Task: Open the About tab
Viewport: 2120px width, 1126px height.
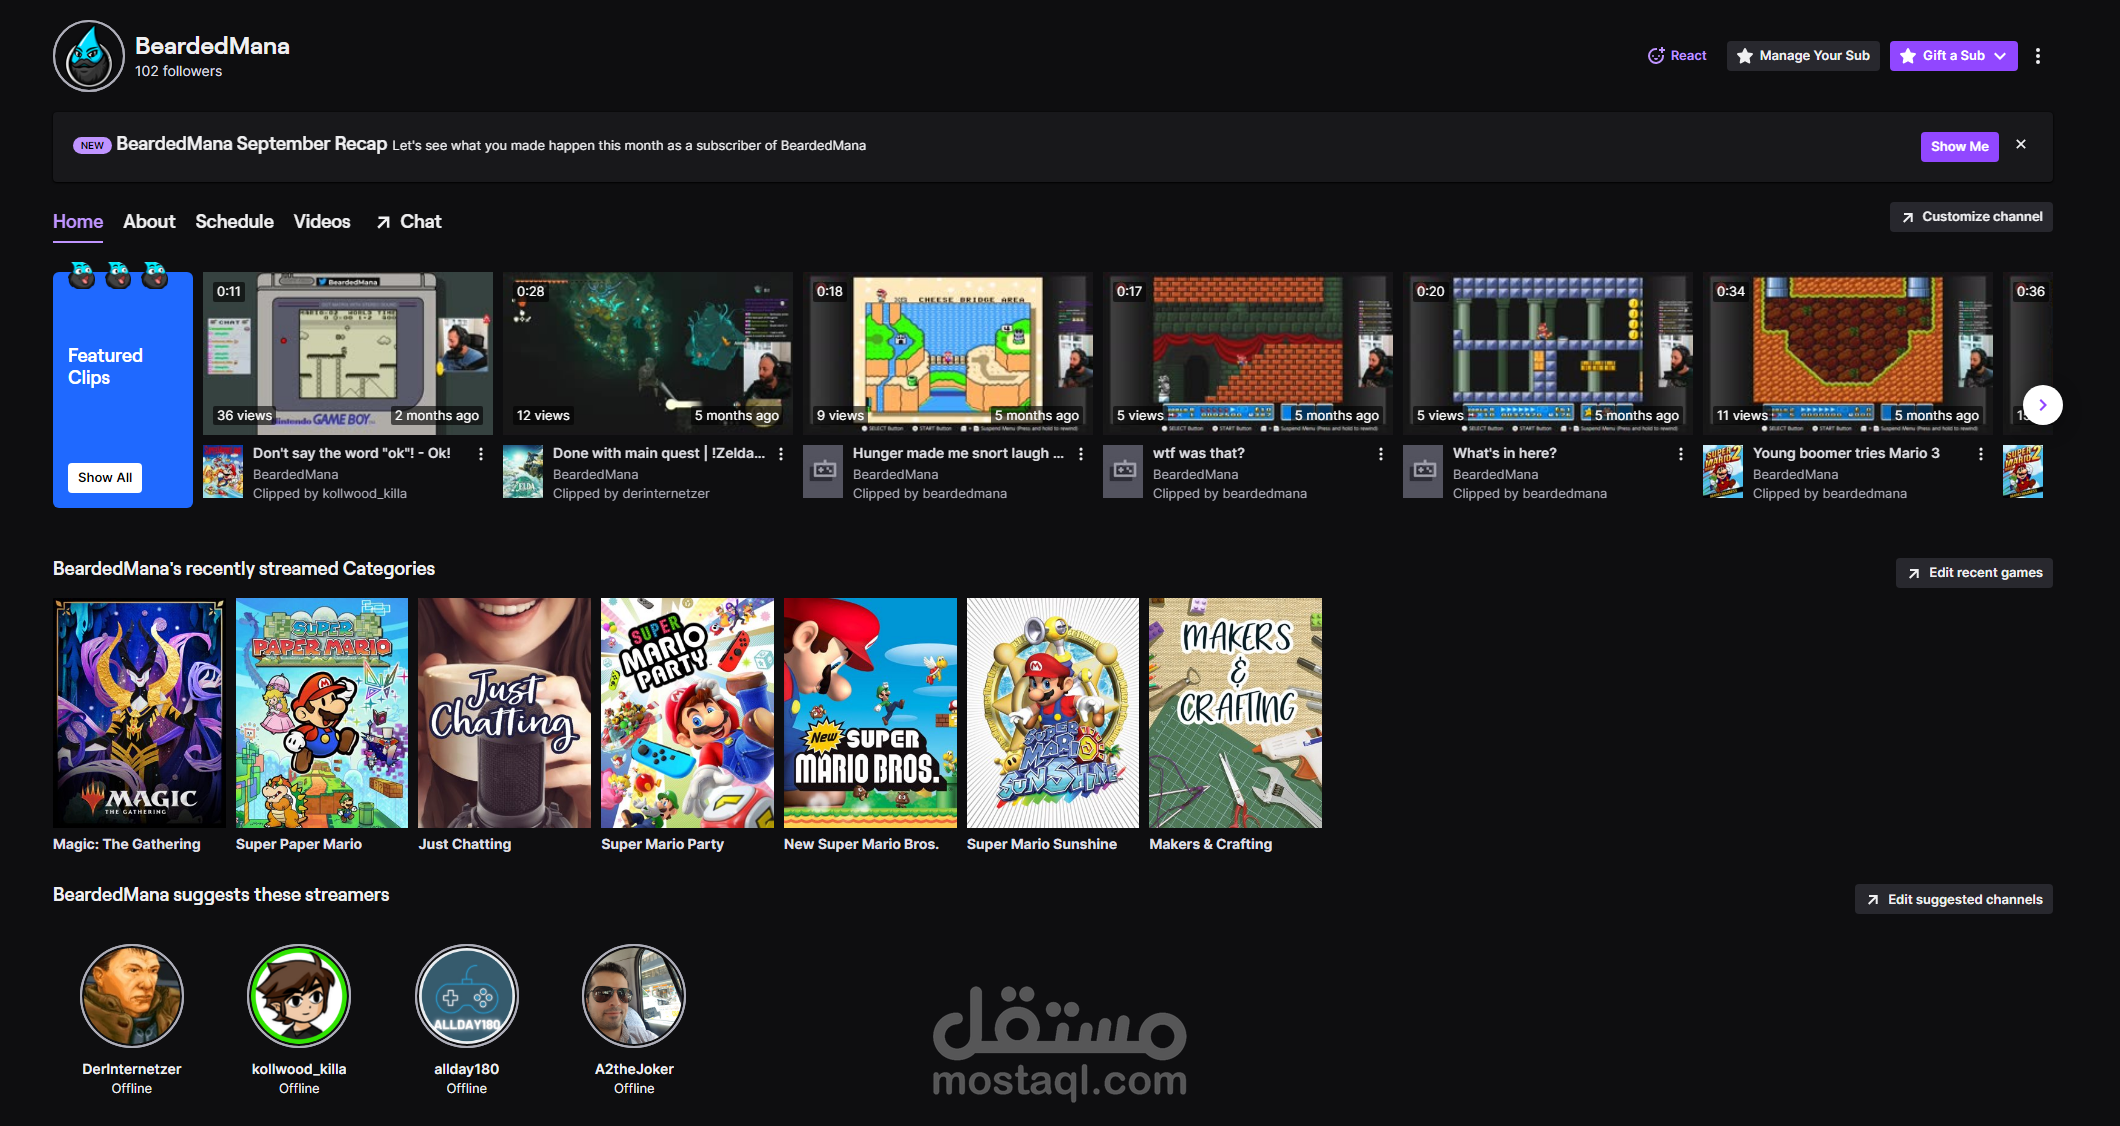Action: [149, 222]
